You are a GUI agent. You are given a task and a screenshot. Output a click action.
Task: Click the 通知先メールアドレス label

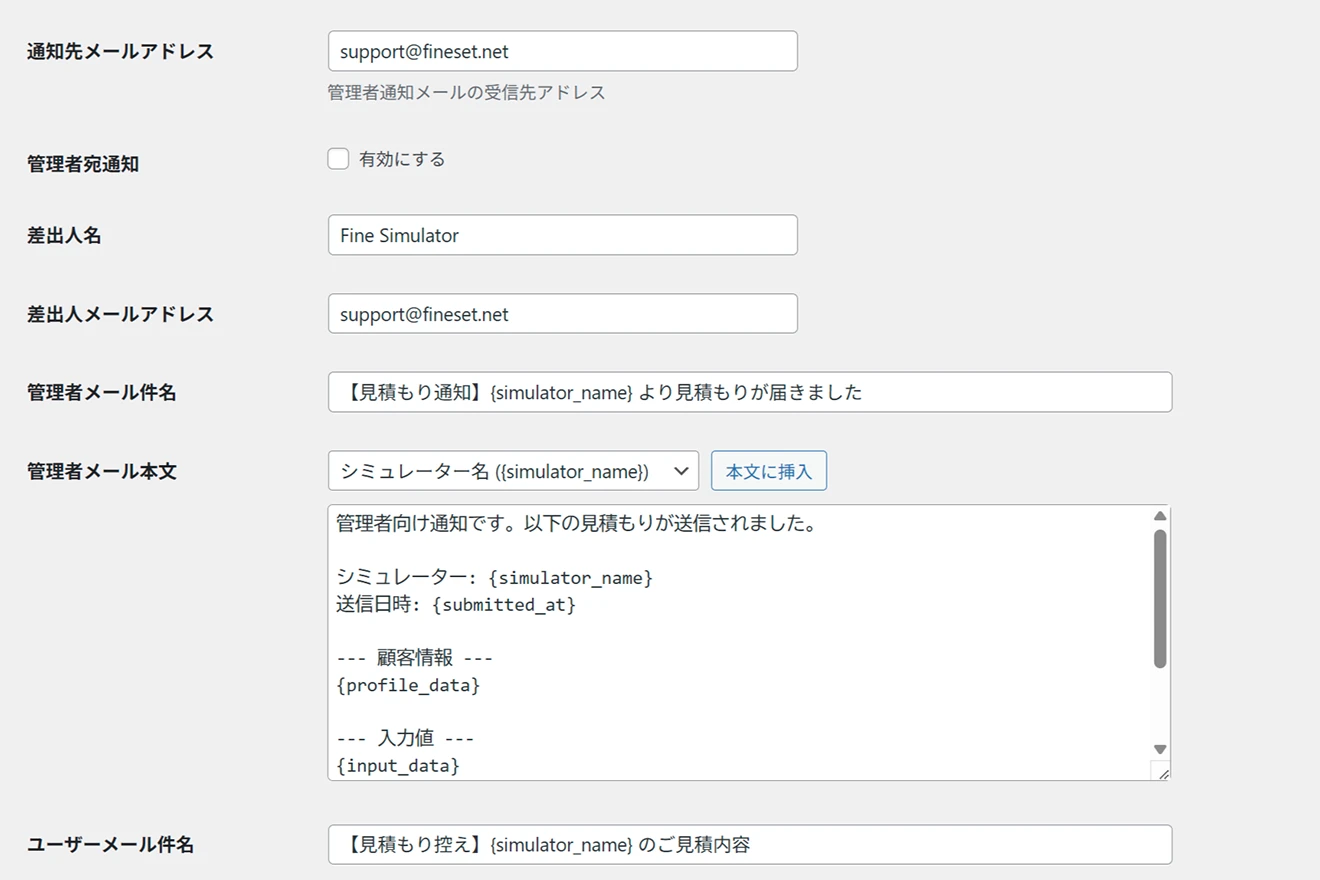tap(120, 51)
